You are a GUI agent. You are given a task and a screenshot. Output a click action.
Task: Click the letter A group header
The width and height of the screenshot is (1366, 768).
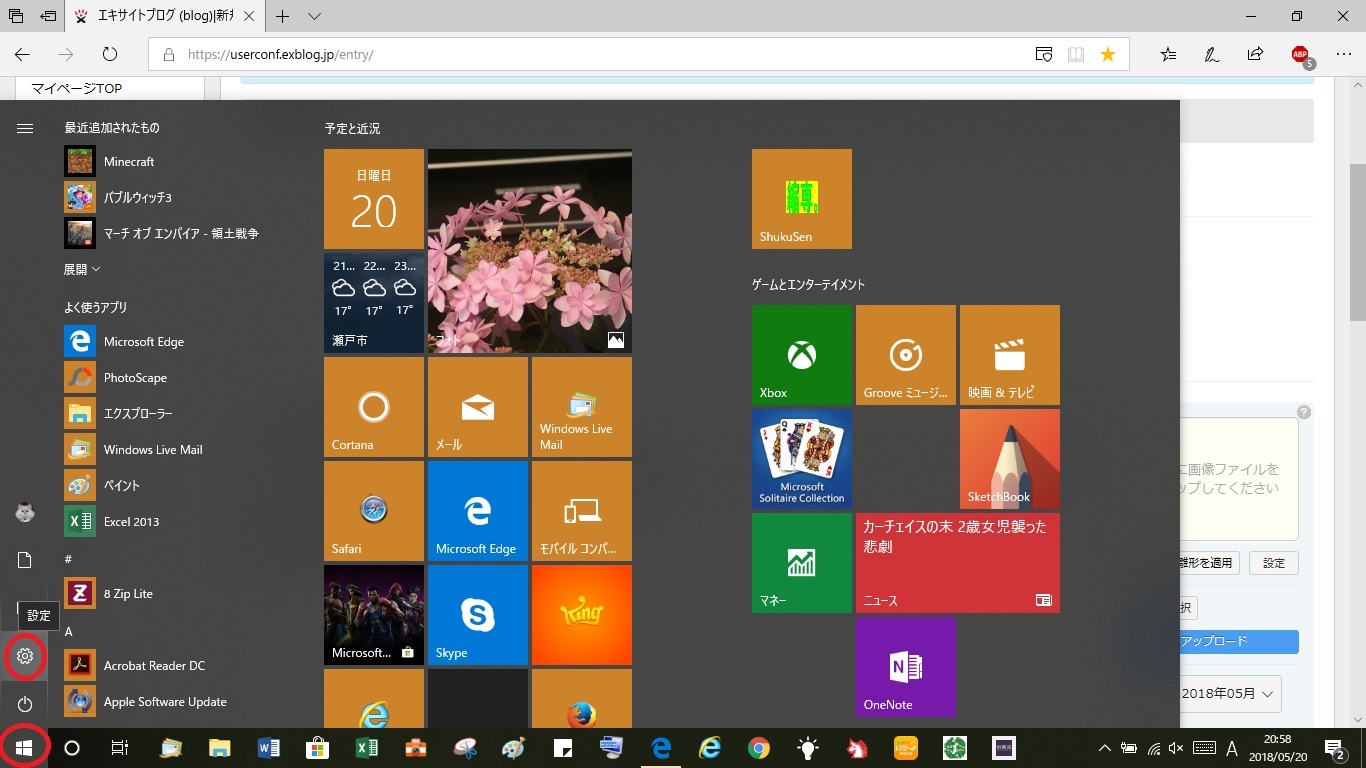point(69,631)
